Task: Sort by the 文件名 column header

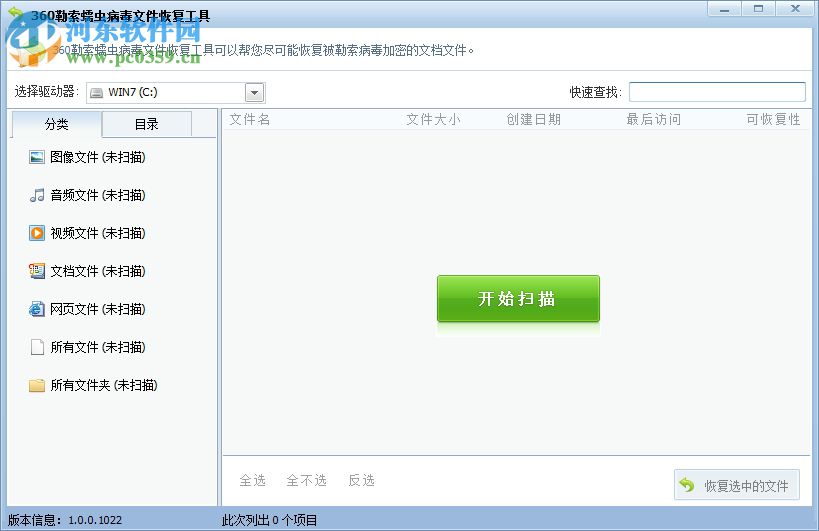Action: 250,120
